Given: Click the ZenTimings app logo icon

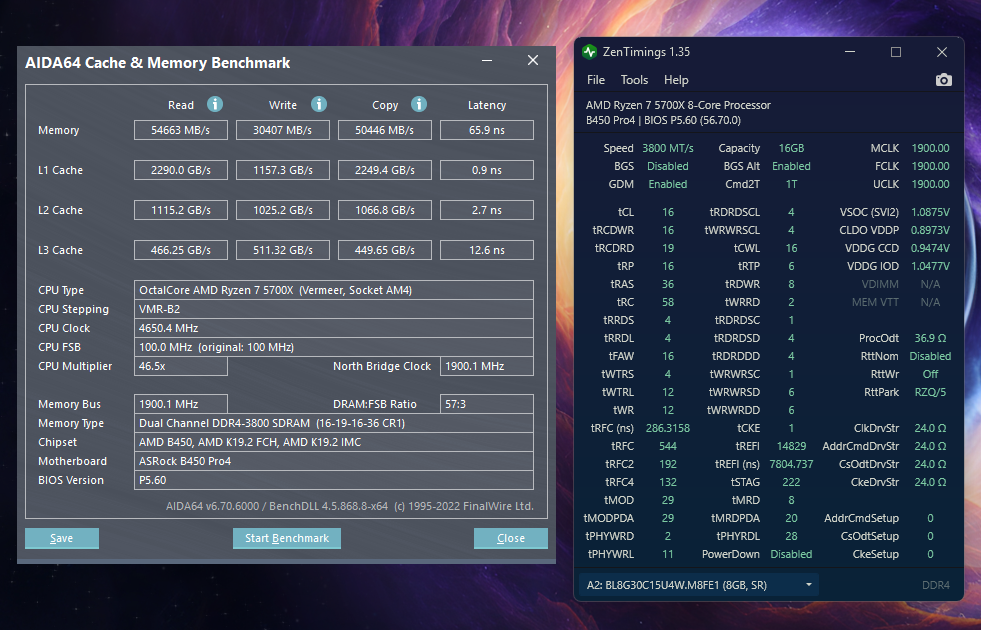Looking at the screenshot, I should tap(589, 52).
